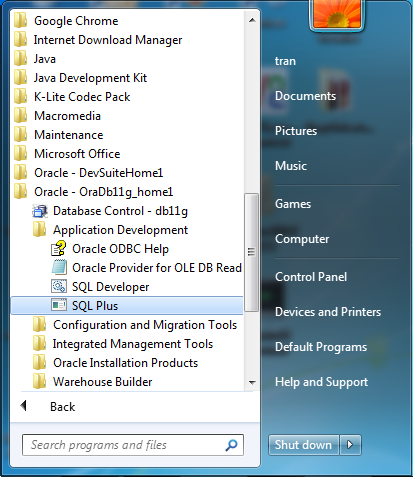Collapse the Oracle - OraDb11g_home1 folder
This screenshot has width=413, height=477.
[127, 192]
